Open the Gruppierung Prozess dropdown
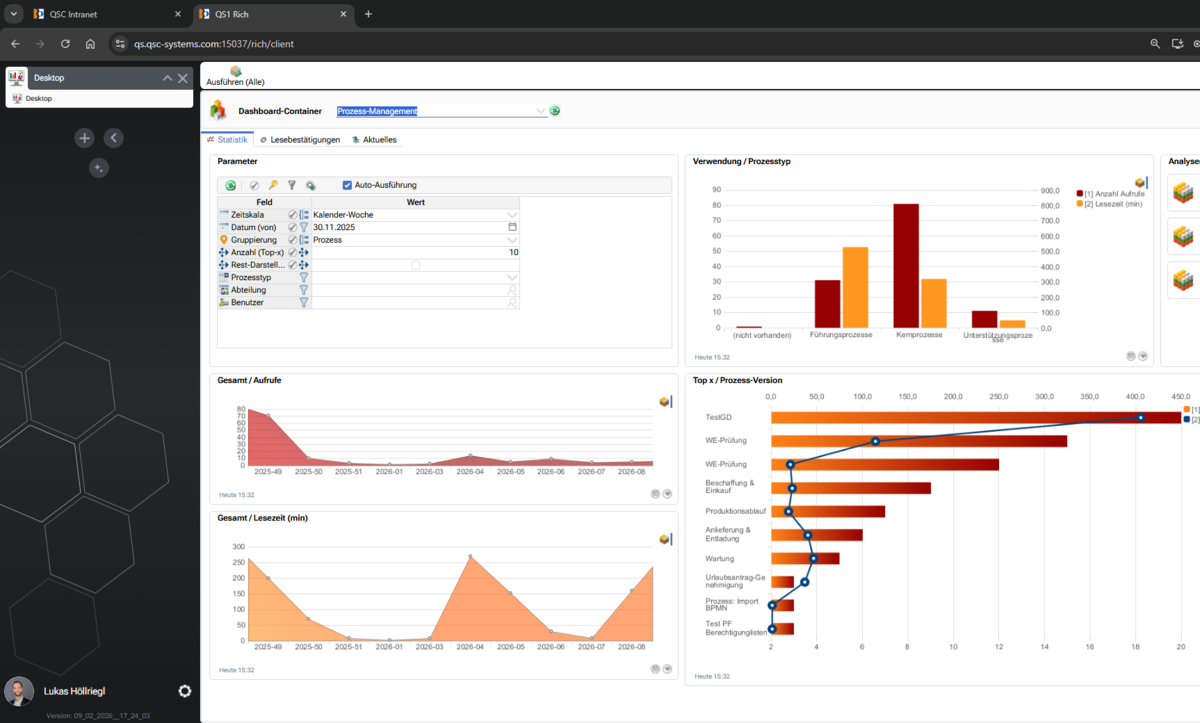The width and height of the screenshot is (1200, 723). (512, 240)
